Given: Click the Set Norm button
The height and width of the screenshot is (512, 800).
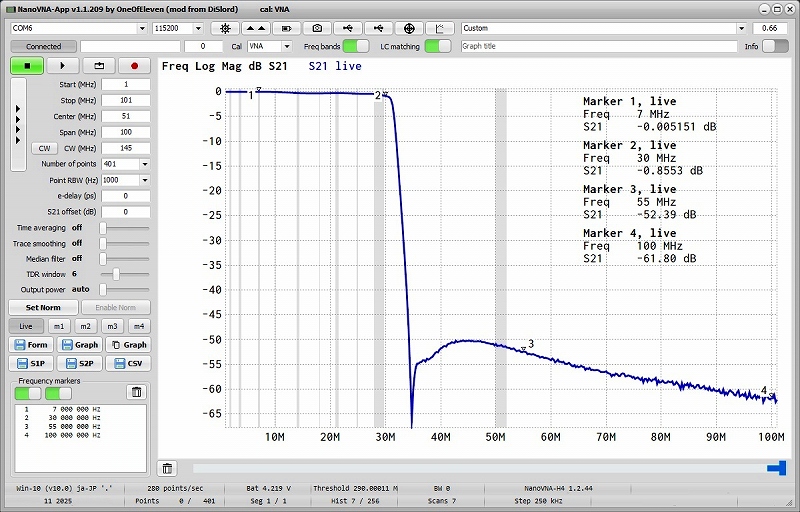Looking at the screenshot, I should click(x=43, y=308).
